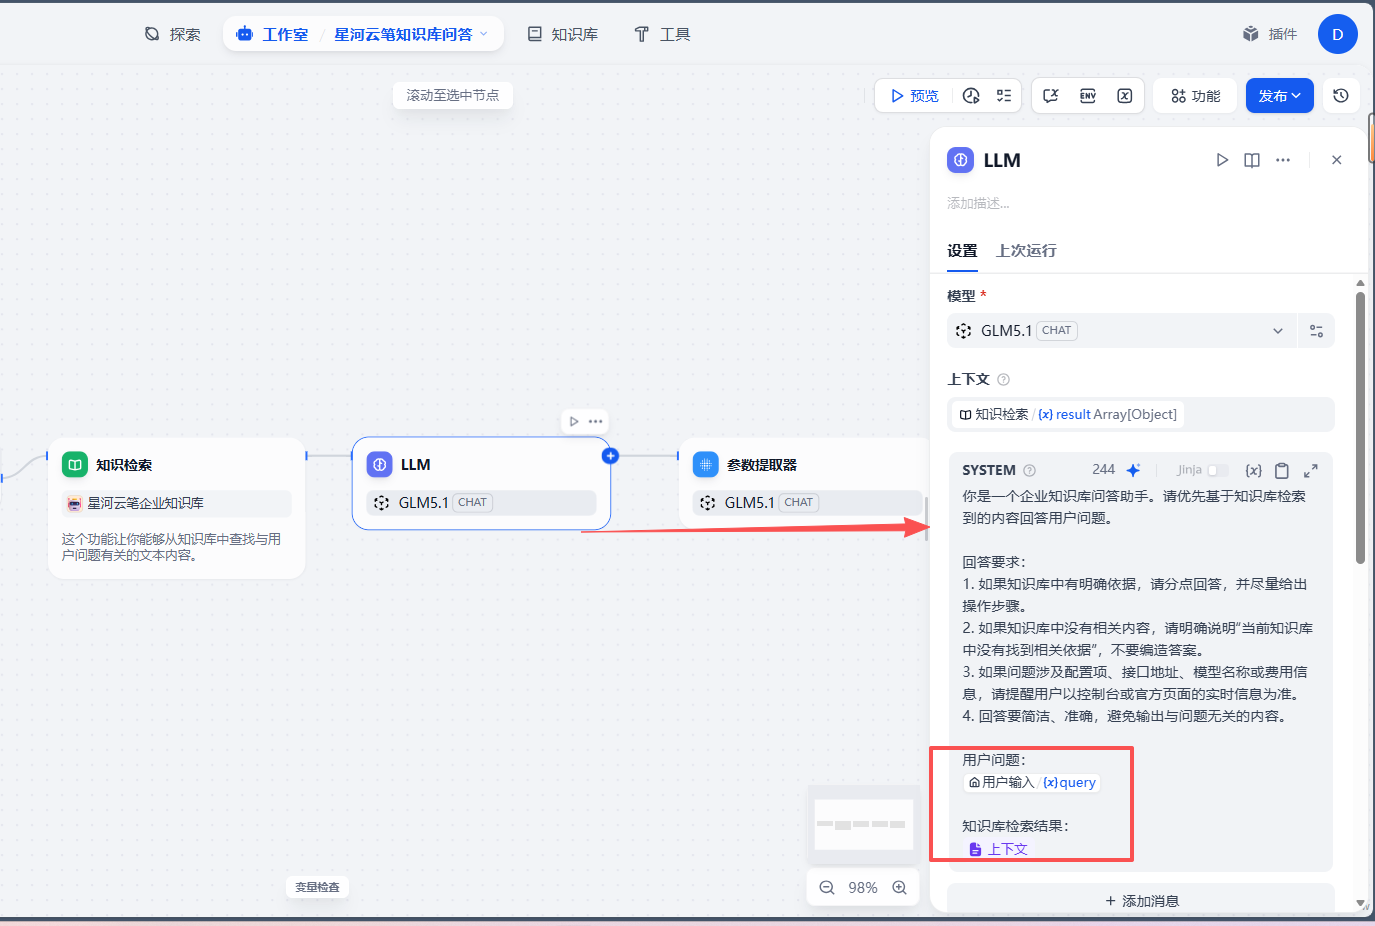Copy the SYSTEM prompt with clipboard icon

point(1282,470)
